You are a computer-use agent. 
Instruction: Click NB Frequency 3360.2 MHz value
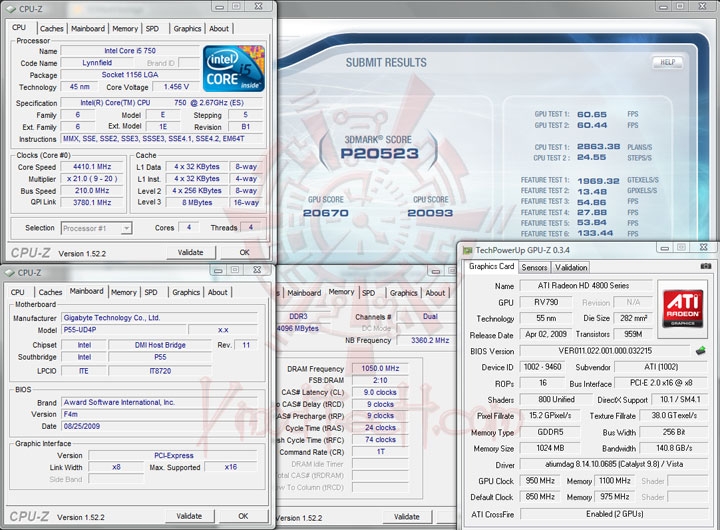tap(427, 340)
